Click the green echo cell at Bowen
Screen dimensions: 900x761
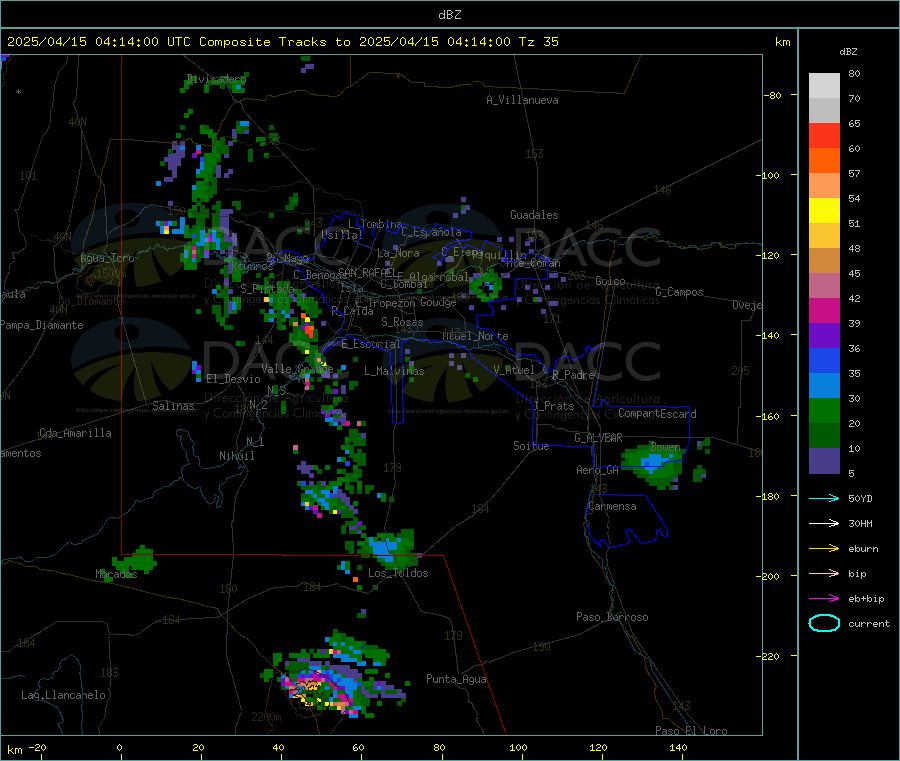654,465
